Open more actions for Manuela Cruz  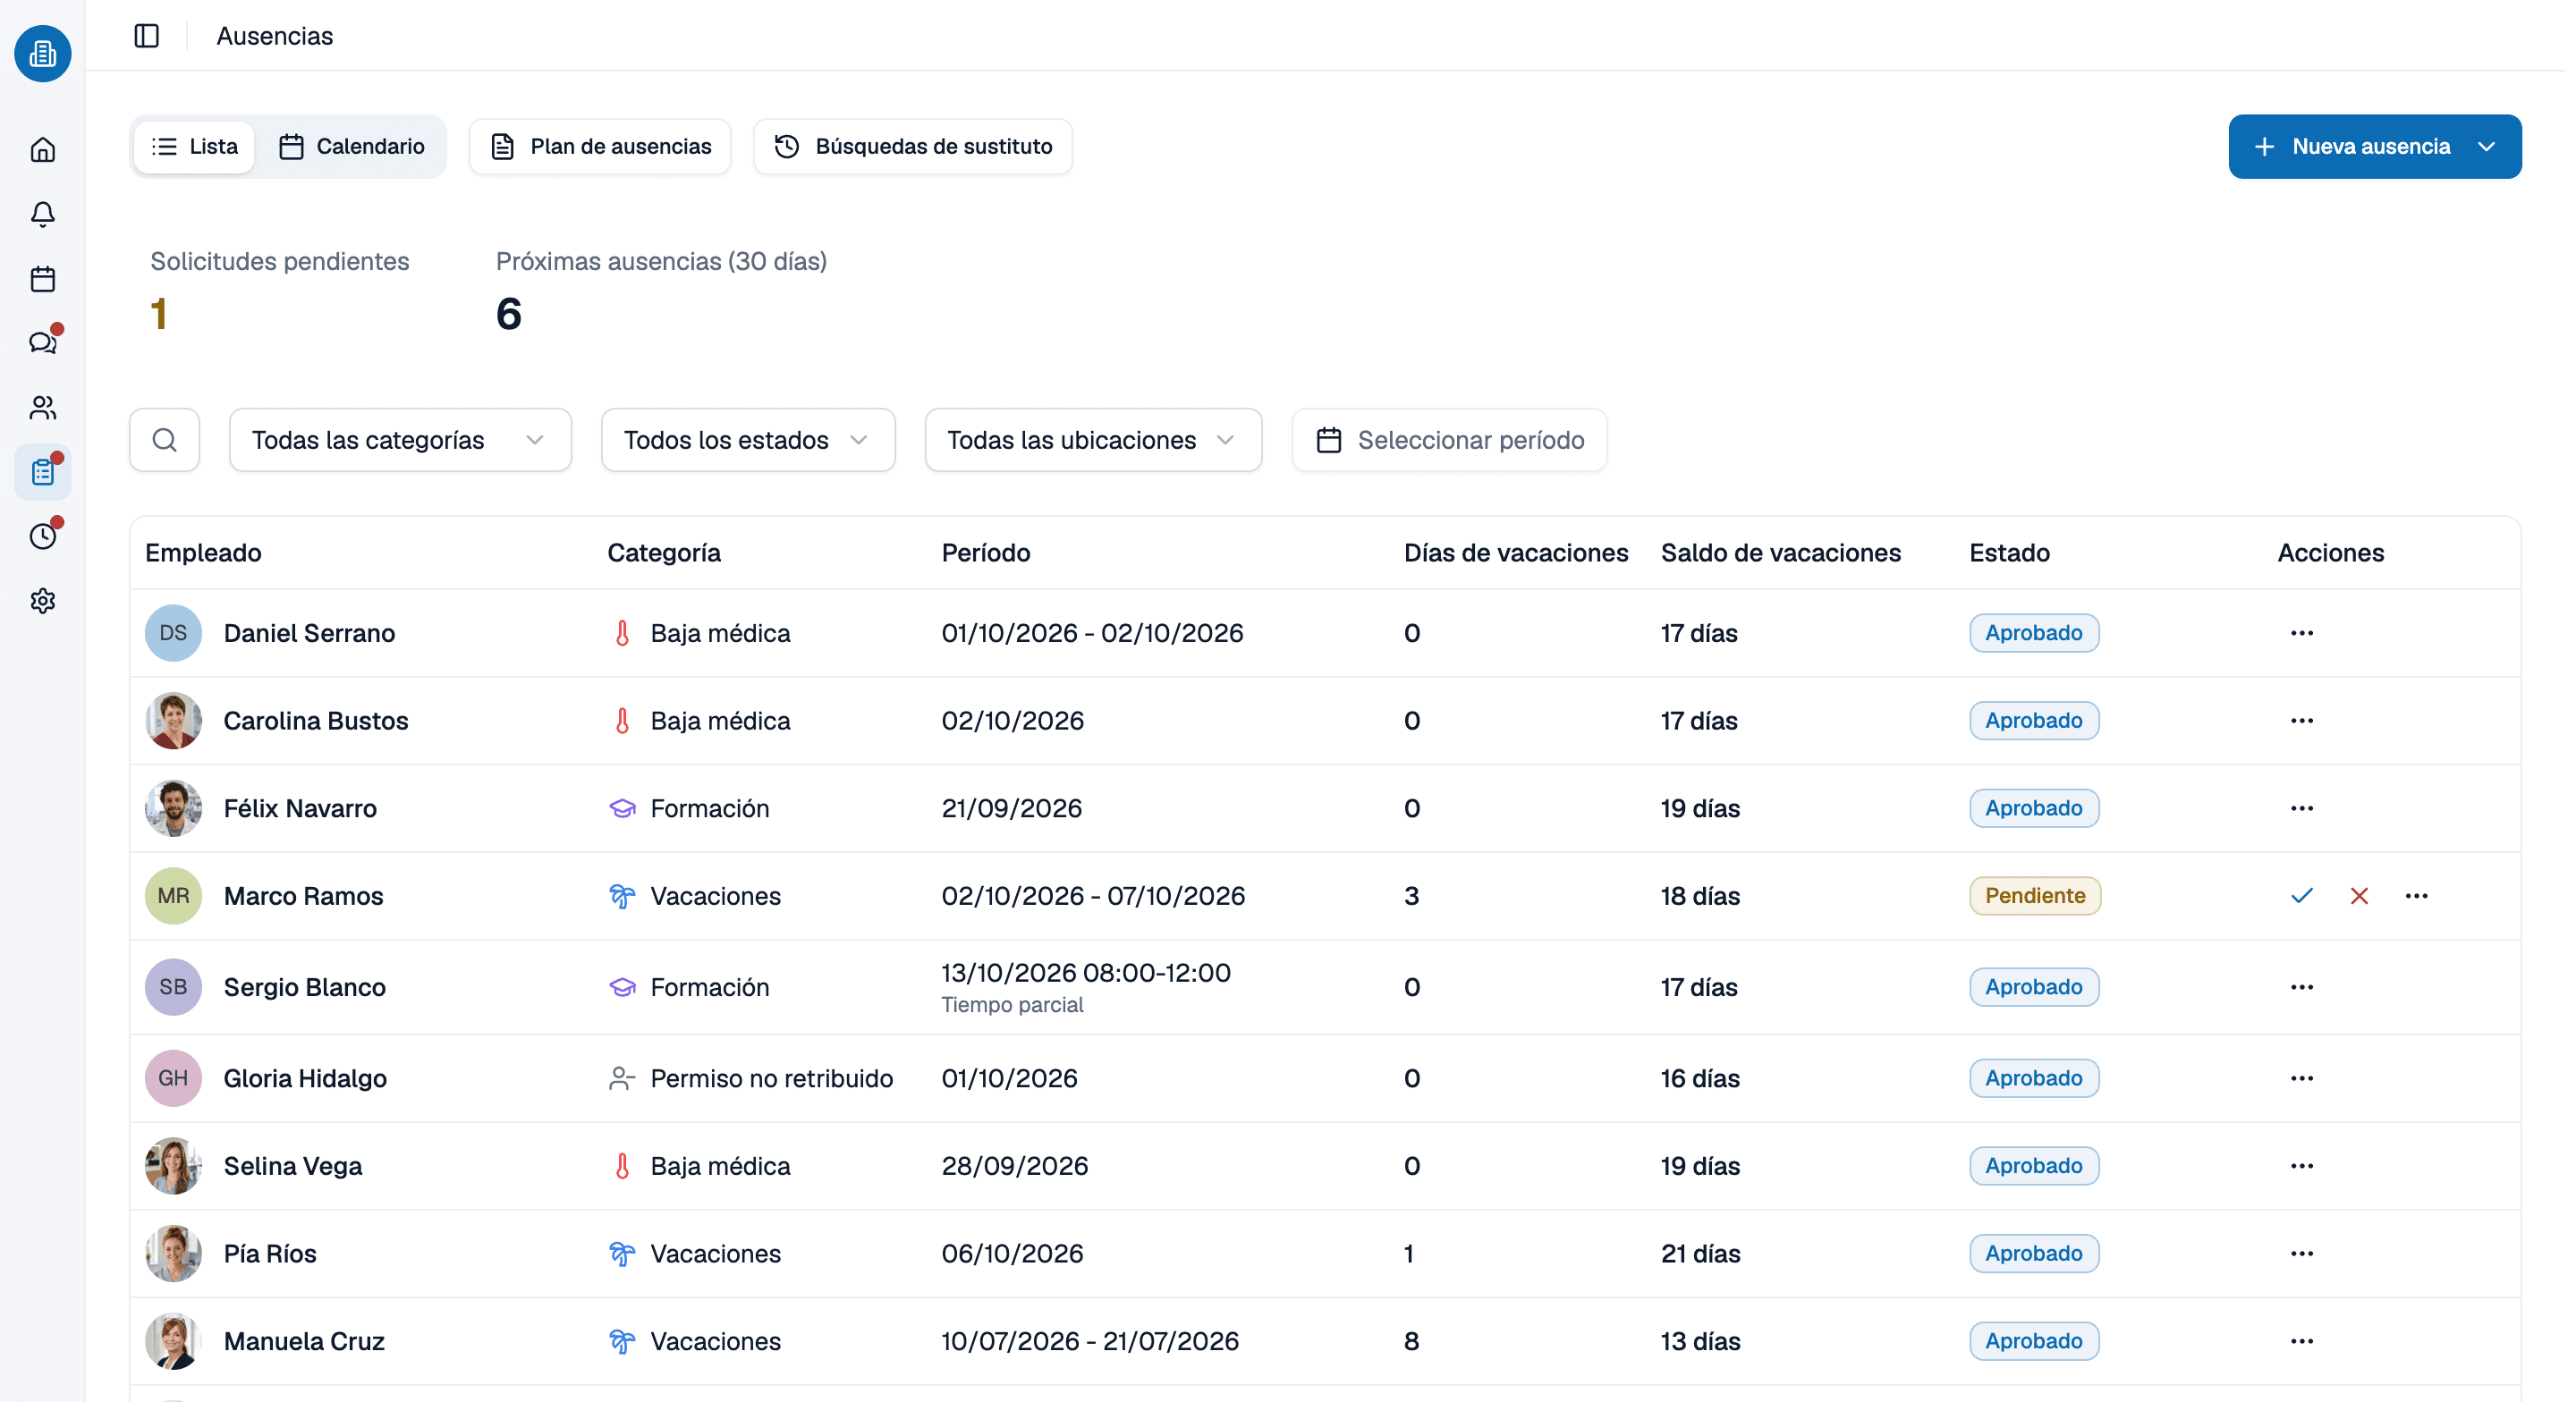2302,1341
